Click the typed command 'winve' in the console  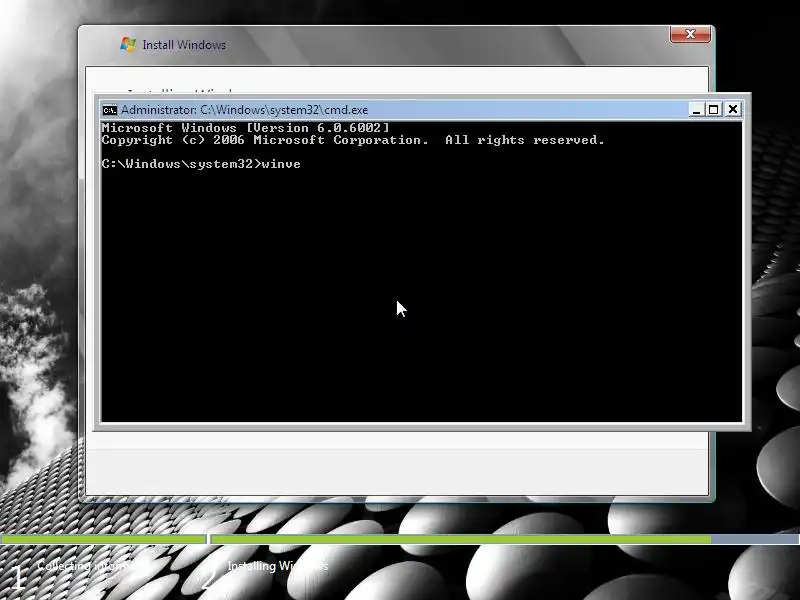coord(281,164)
